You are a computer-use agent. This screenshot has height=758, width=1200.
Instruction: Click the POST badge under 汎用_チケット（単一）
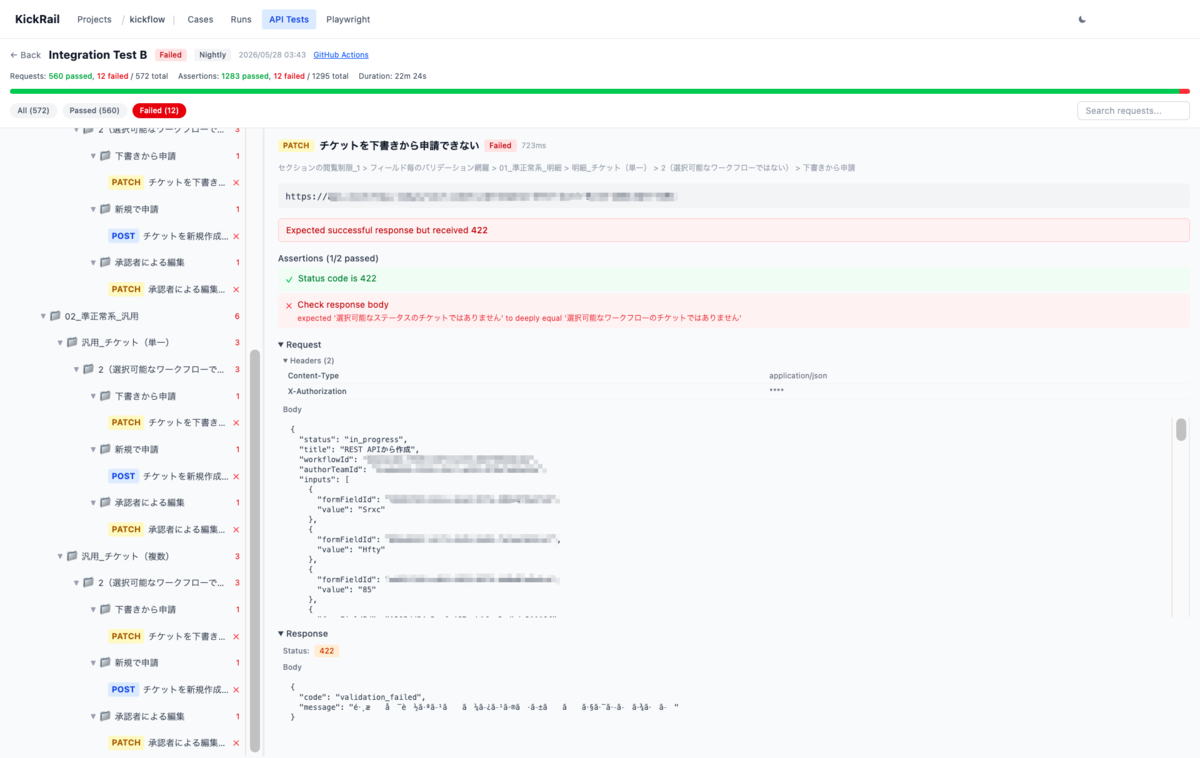pyautogui.click(x=123, y=476)
